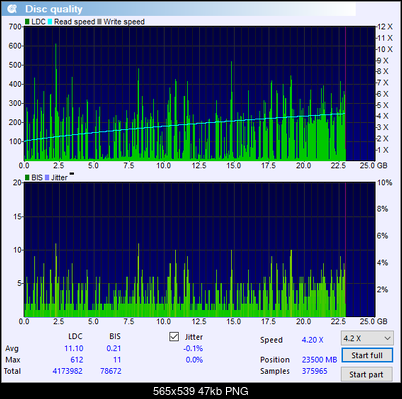Click the Start full button
This screenshot has width=402, height=399.
367,355
